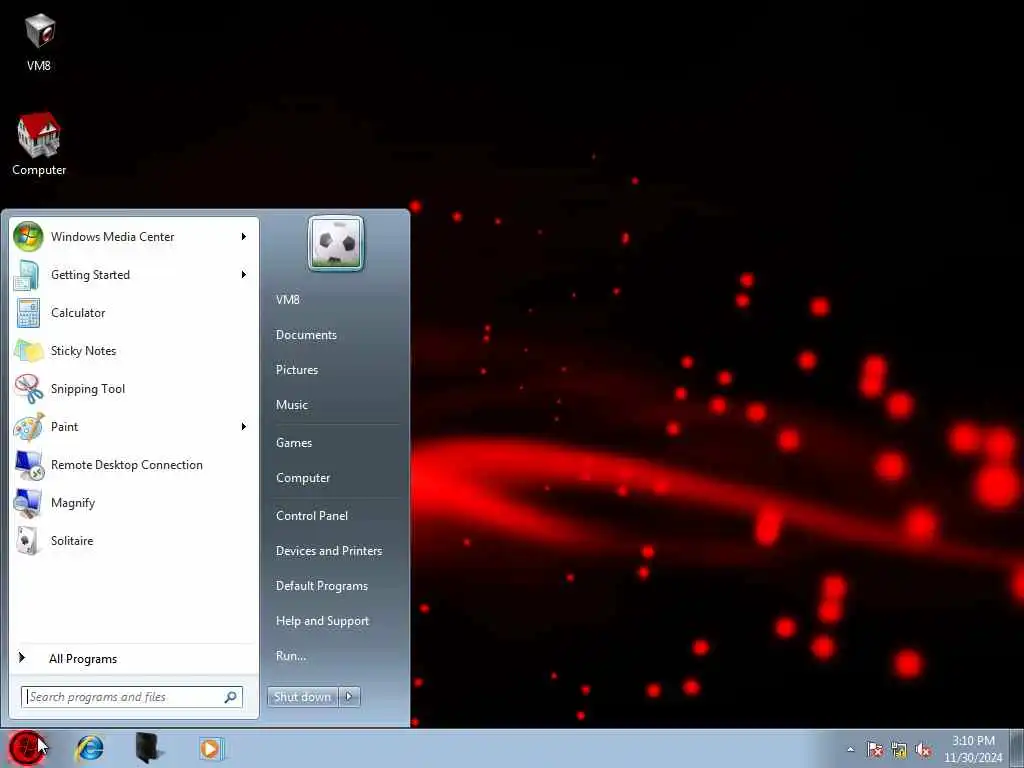The image size is (1024, 768).
Task: Click the Remote Desktop Connection icon
Action: (28, 465)
